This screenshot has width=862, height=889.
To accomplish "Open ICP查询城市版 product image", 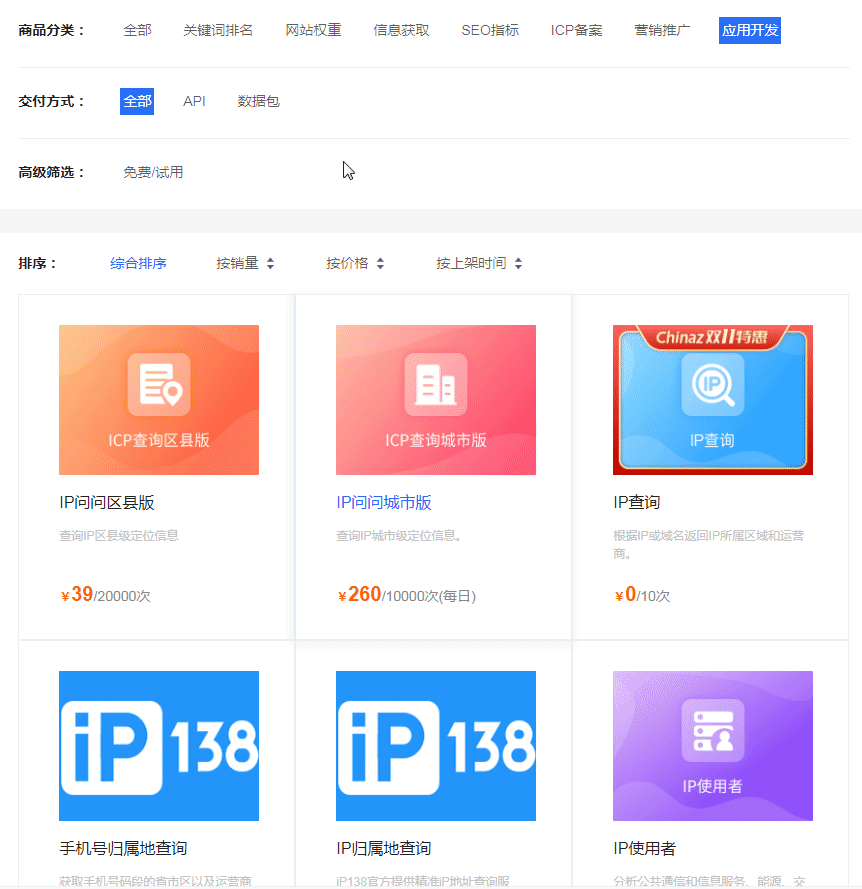I will pos(436,400).
